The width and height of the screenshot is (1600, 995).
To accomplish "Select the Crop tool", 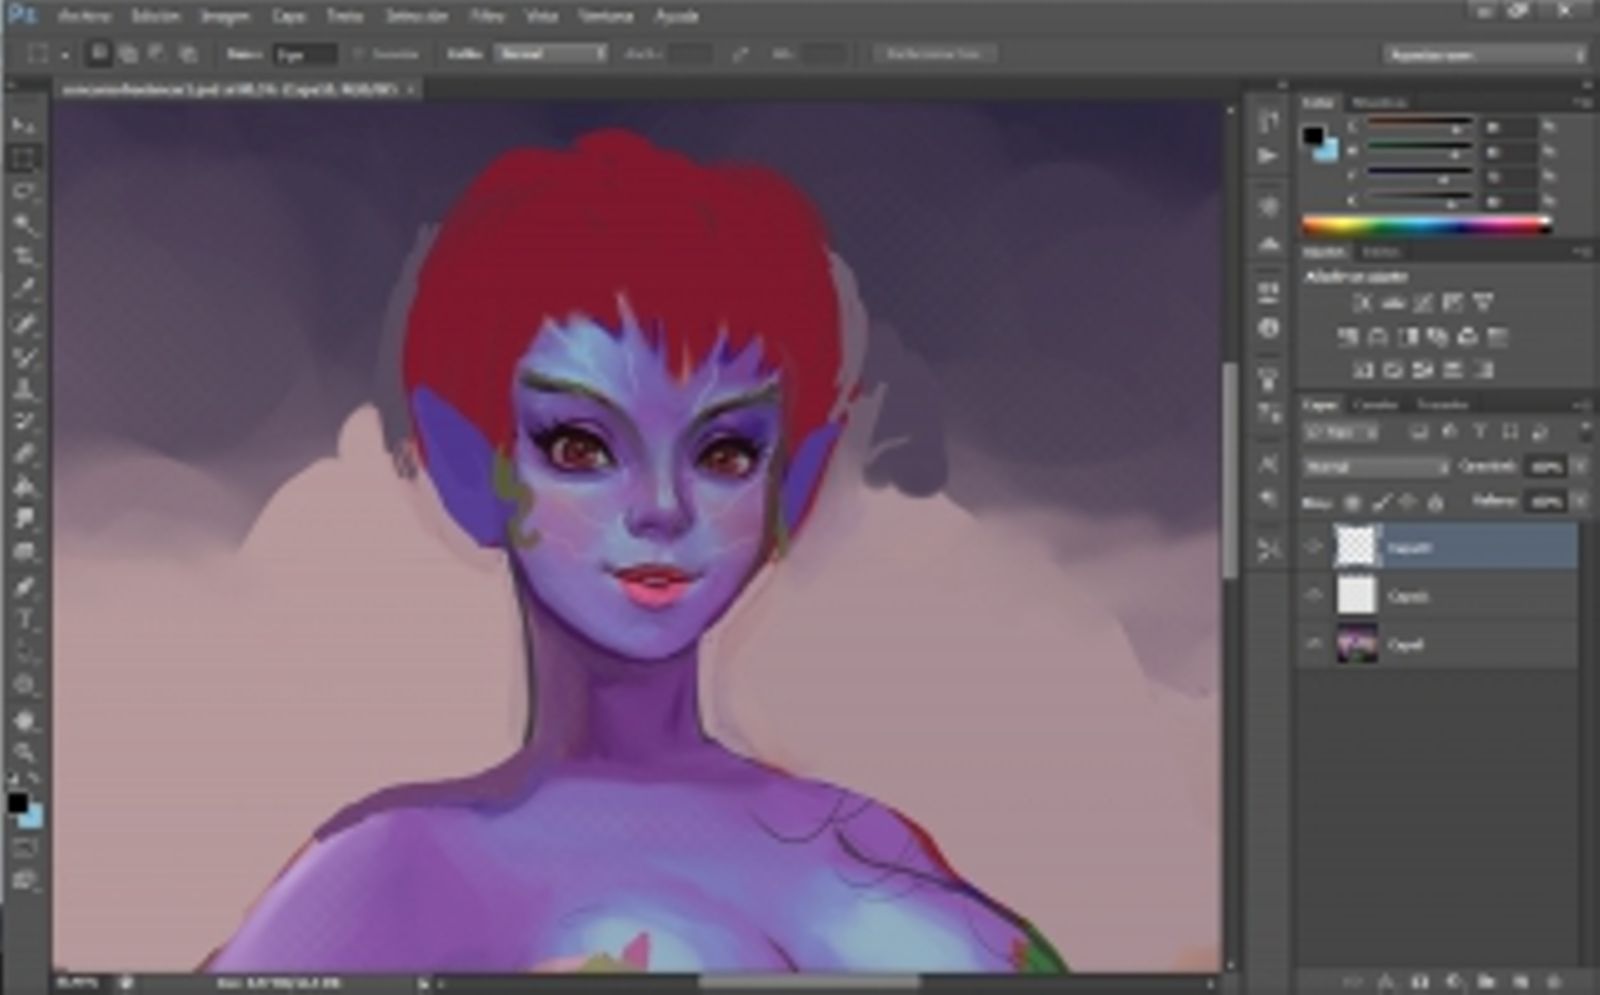I will tap(24, 257).
